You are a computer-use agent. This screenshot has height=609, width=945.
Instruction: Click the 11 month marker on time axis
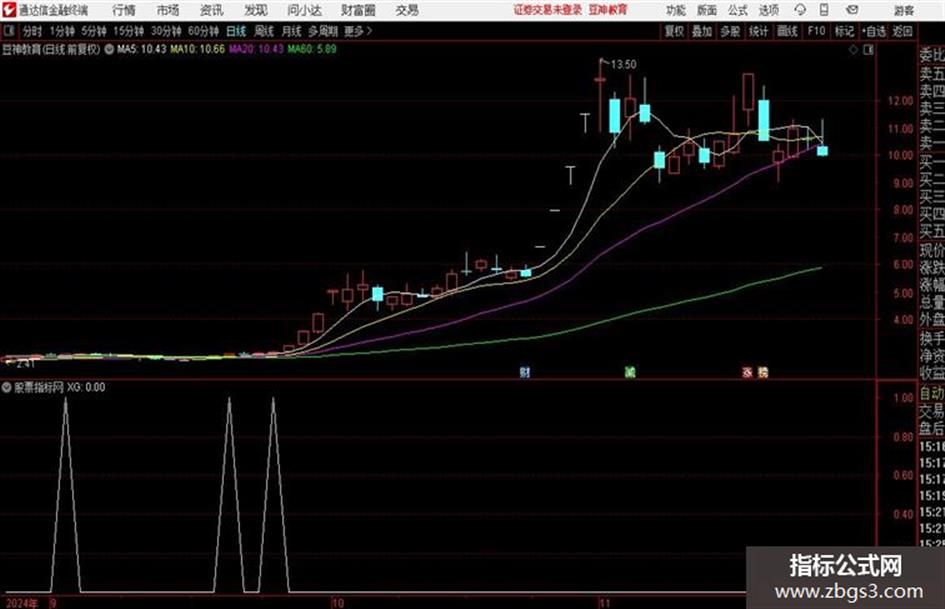(x=606, y=602)
